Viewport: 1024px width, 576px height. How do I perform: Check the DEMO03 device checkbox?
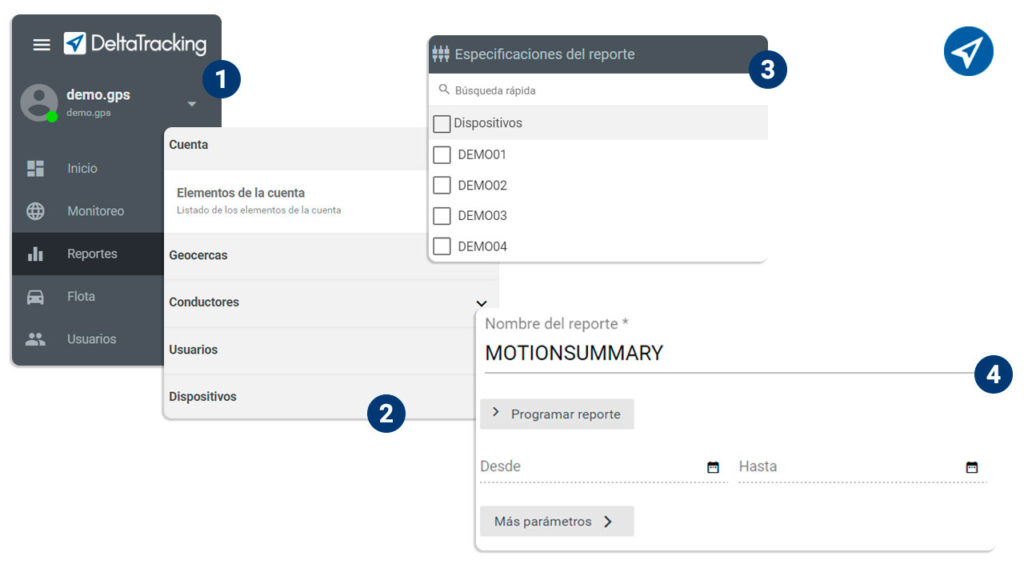442,216
